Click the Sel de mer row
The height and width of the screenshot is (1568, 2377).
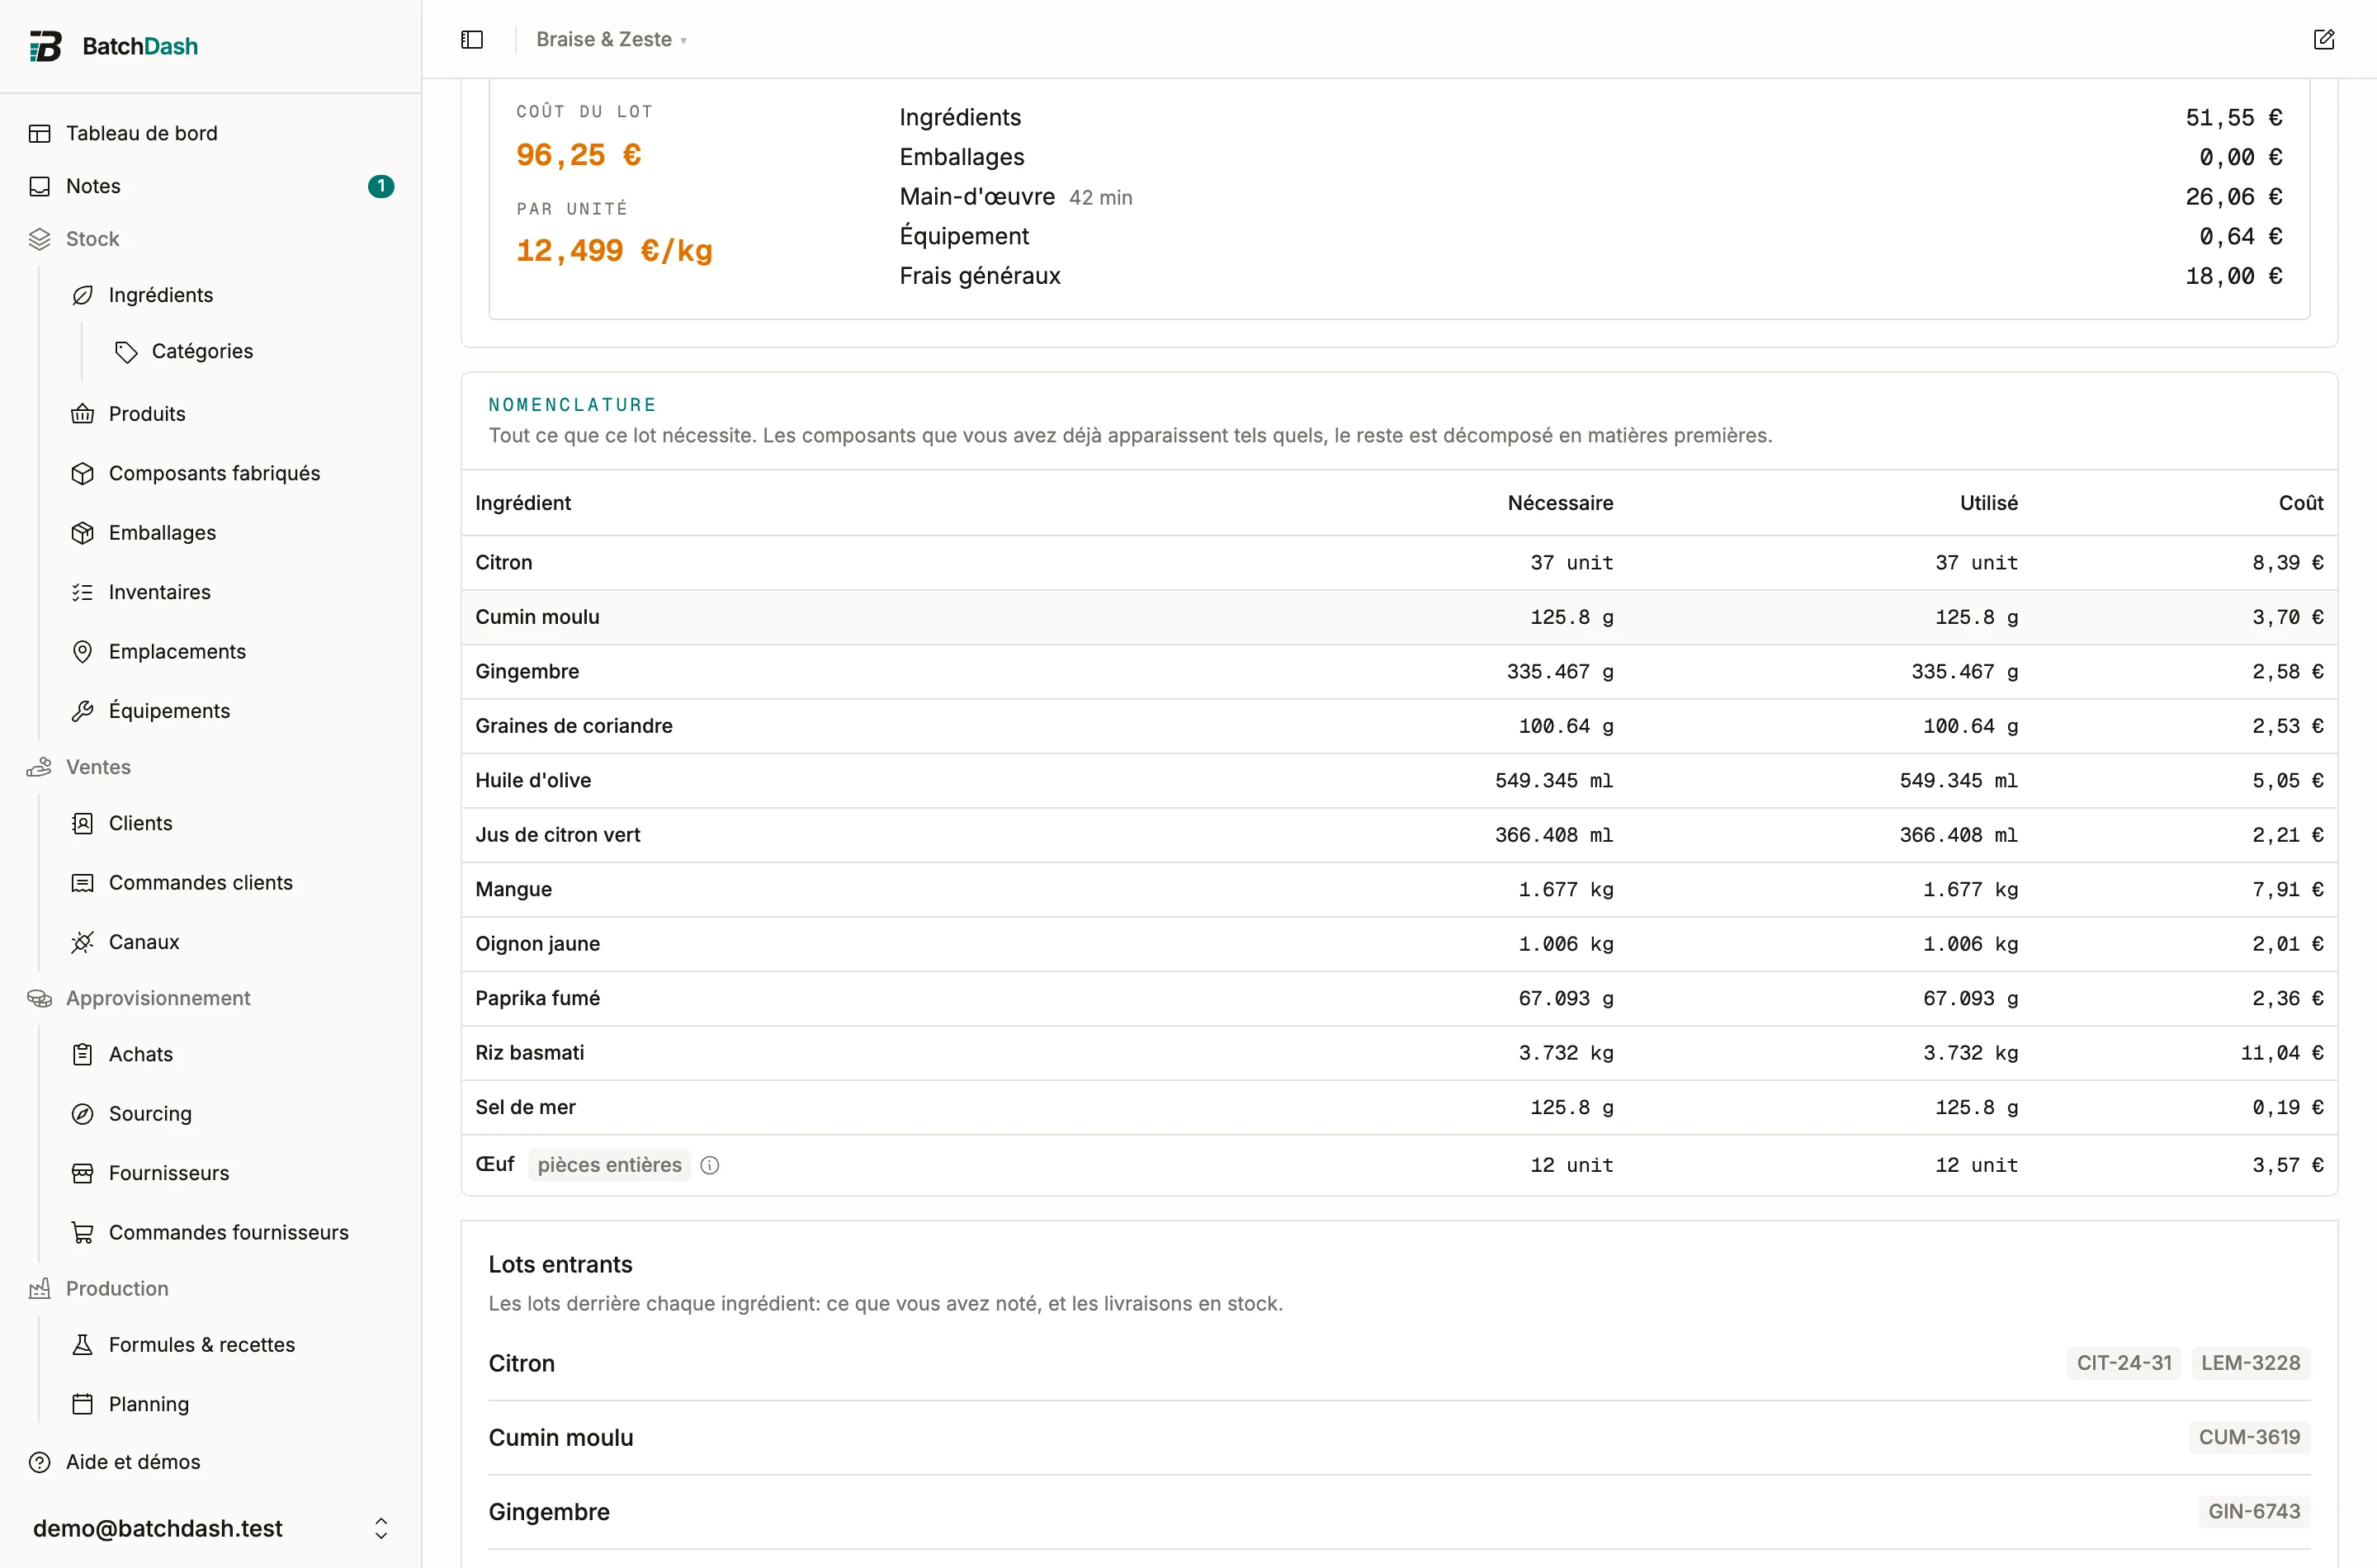(1399, 1107)
